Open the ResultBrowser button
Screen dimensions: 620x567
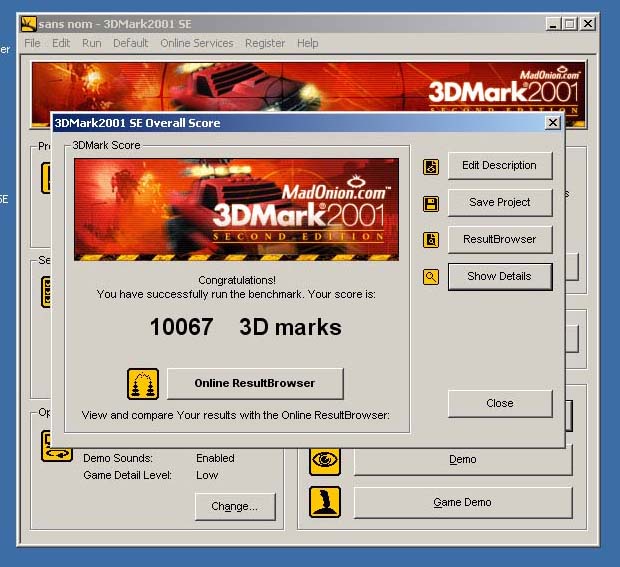[500, 240]
